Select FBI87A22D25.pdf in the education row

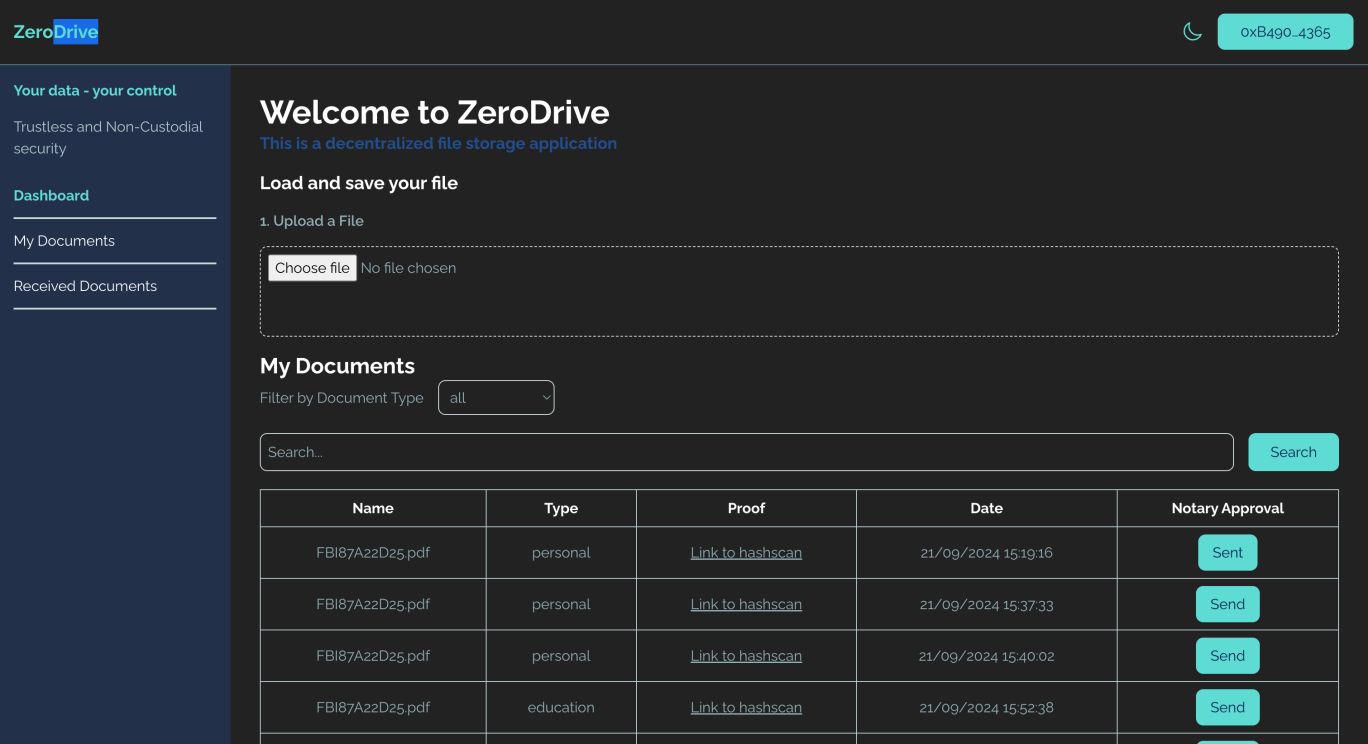(373, 707)
